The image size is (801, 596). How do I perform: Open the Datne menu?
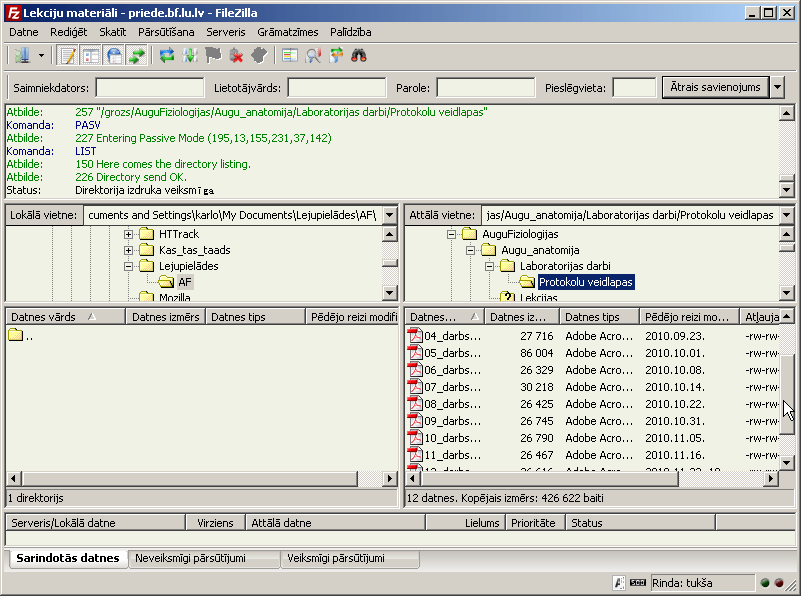(x=23, y=32)
